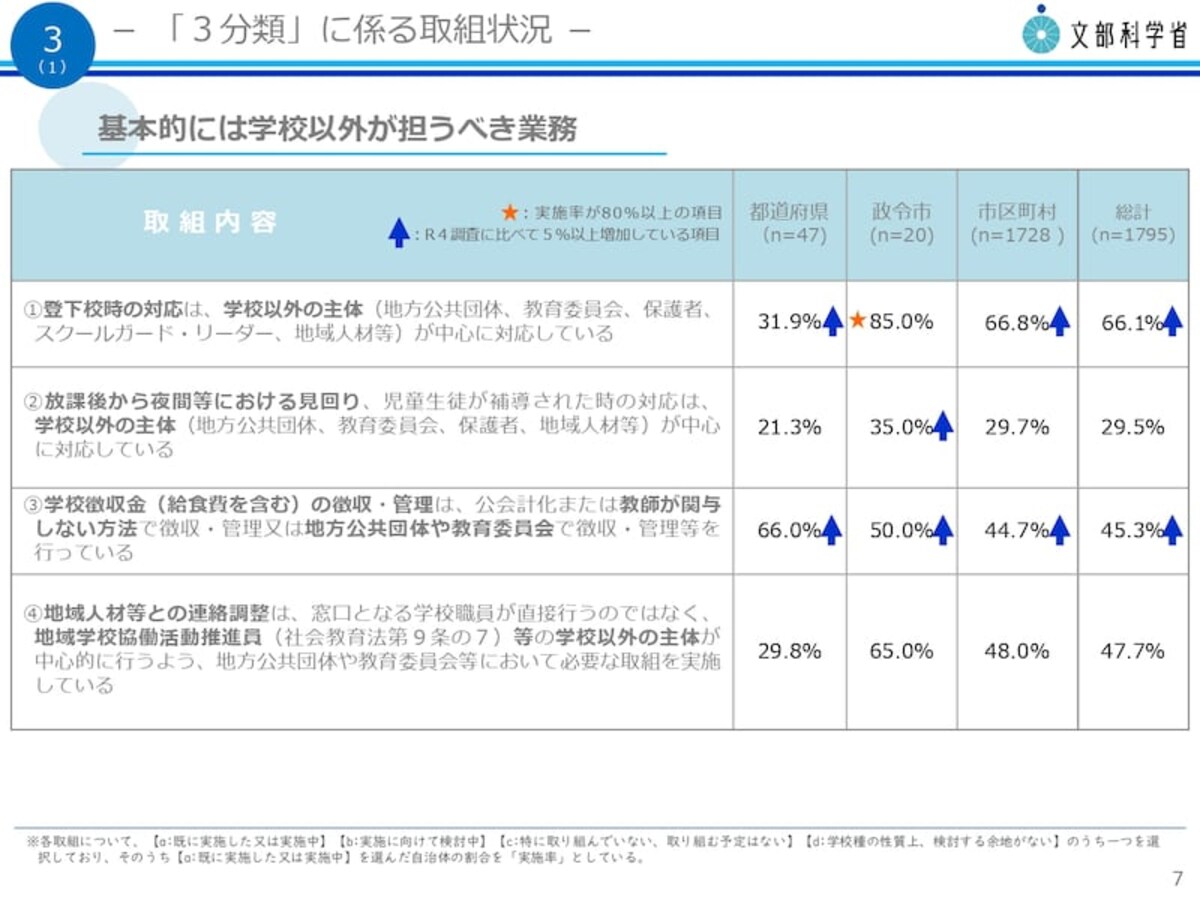Click row ④ 地域人材等との連絡調整 description

coord(372,647)
